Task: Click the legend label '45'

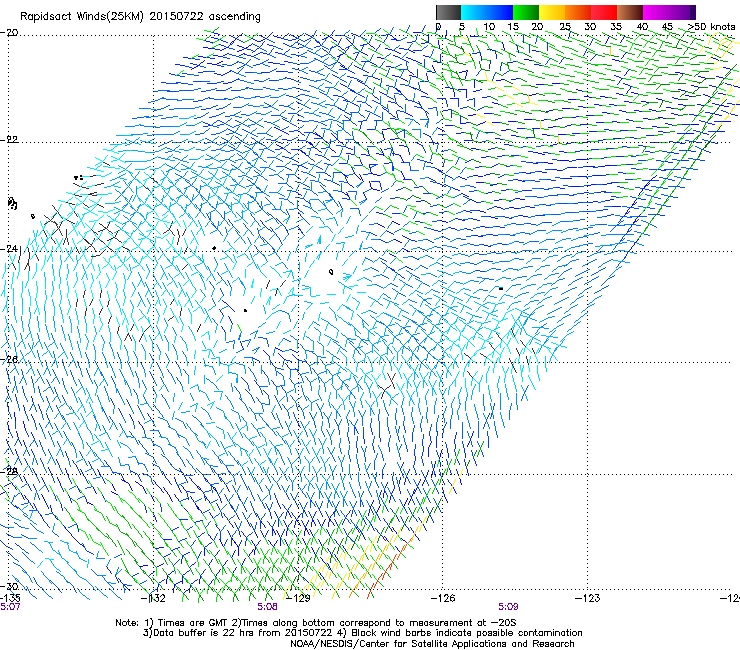Action: (x=667, y=27)
